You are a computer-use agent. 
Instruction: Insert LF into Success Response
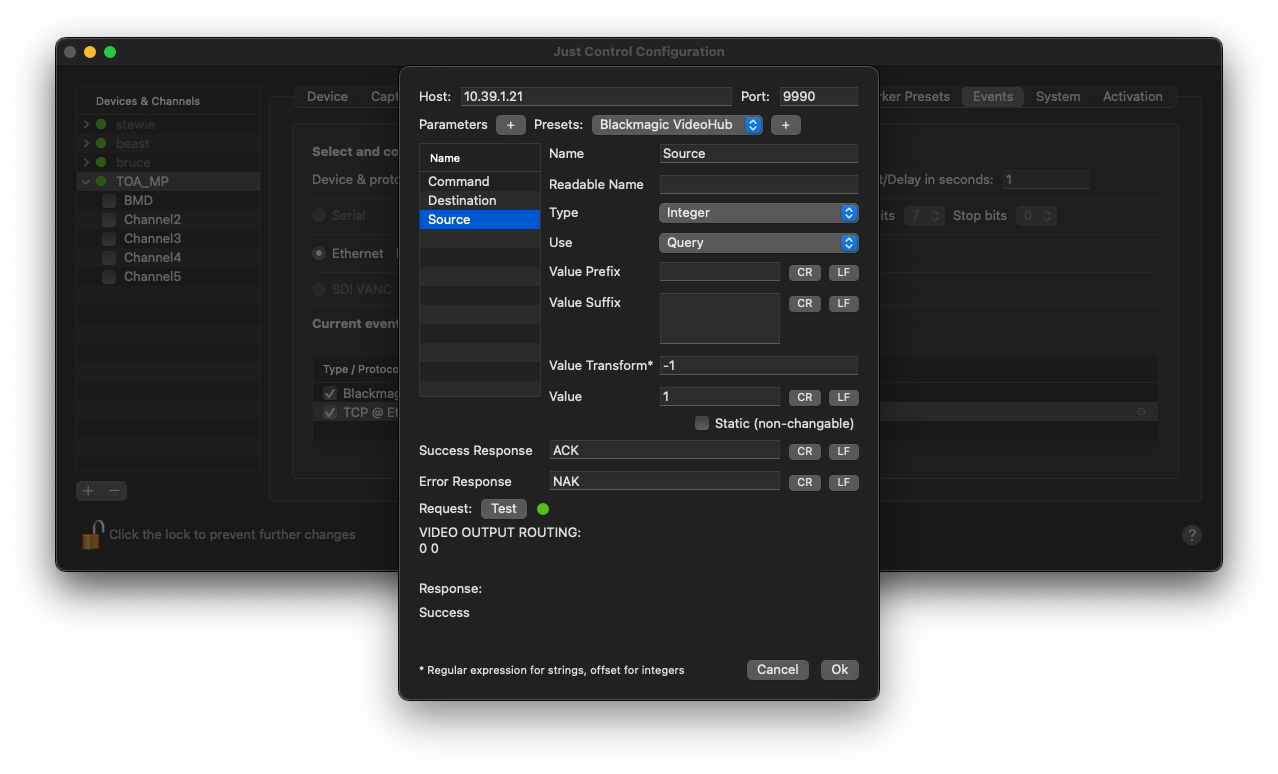coord(843,451)
